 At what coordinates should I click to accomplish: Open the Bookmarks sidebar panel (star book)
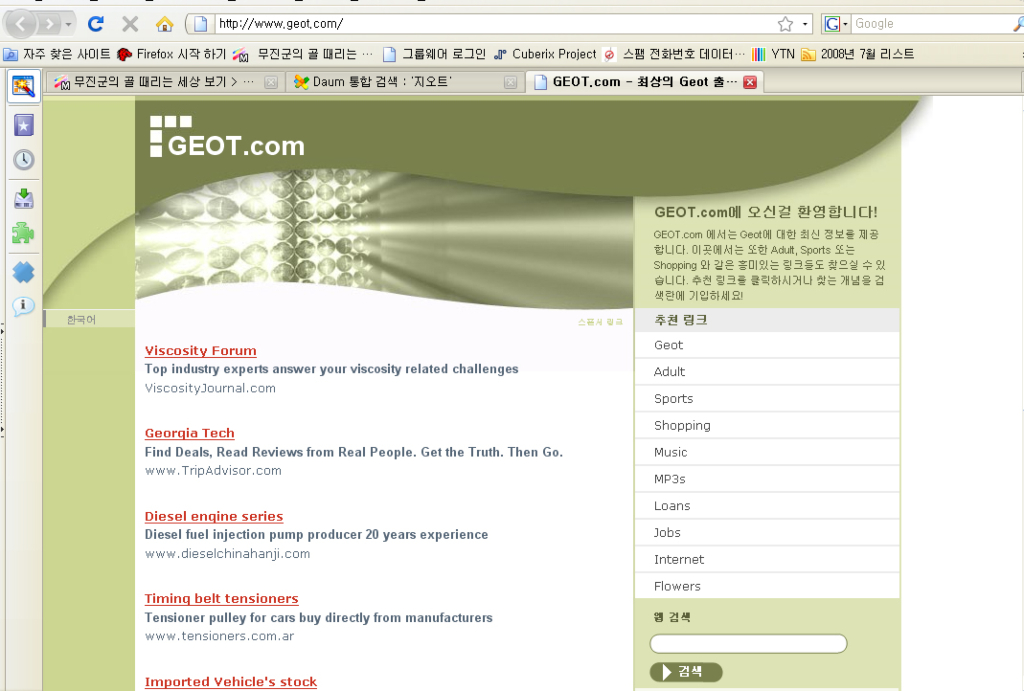point(24,125)
